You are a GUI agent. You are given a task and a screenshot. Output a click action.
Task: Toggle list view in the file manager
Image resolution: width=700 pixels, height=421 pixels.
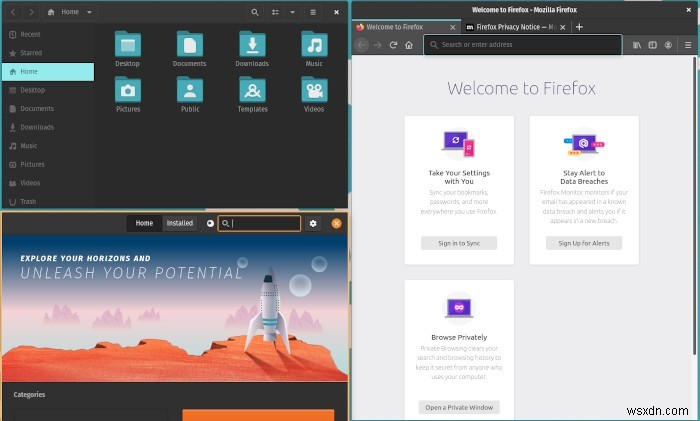pos(275,12)
